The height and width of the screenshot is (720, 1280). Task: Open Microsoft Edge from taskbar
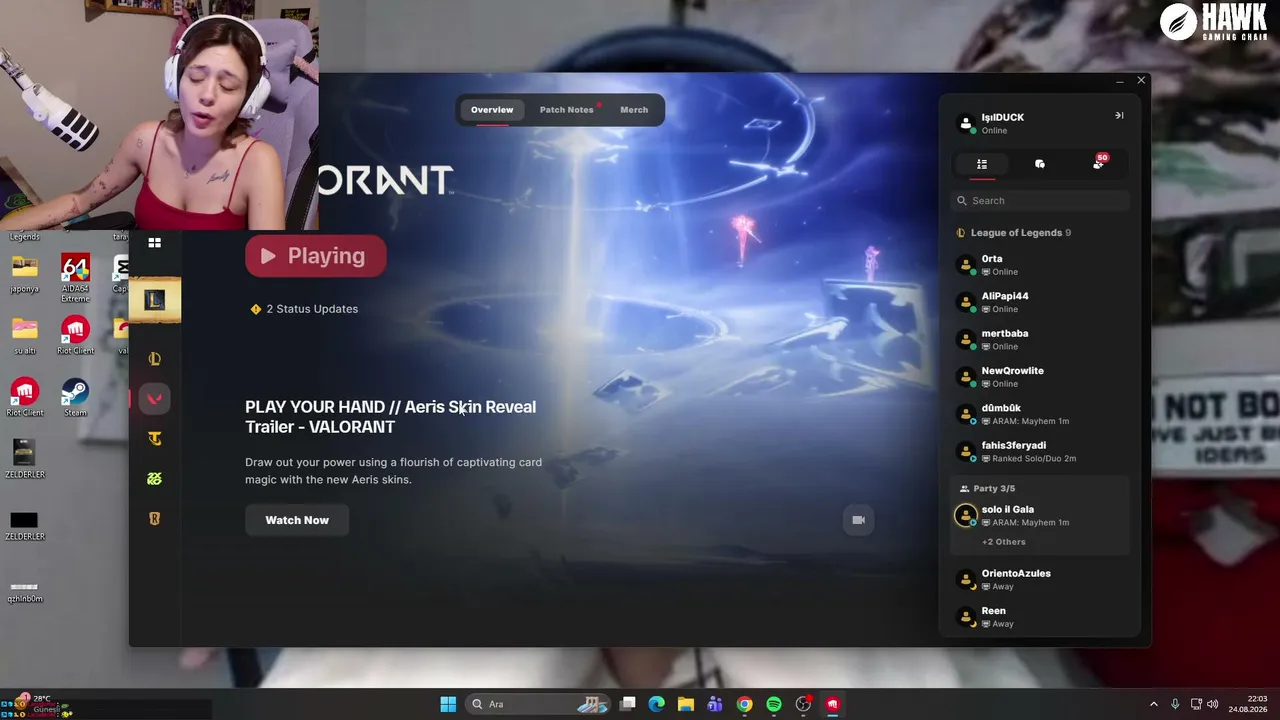[656, 704]
